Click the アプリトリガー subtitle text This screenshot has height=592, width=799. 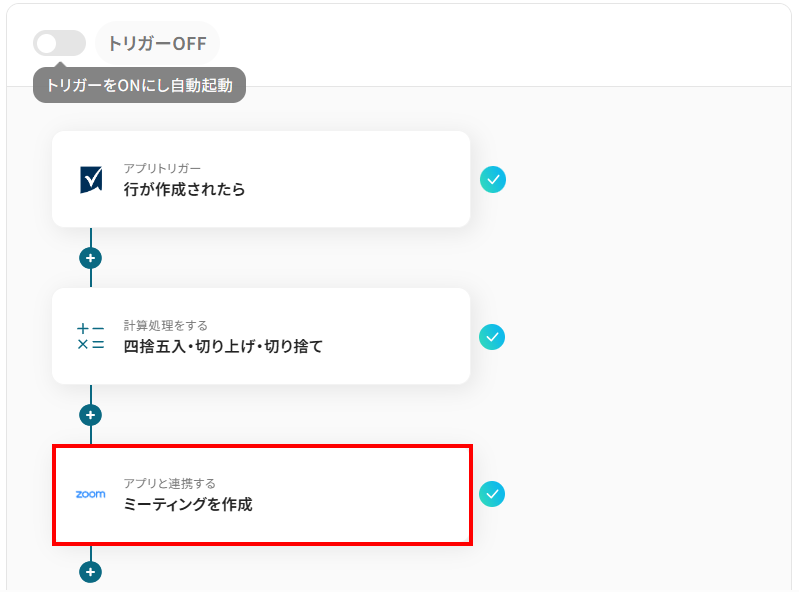(x=162, y=168)
